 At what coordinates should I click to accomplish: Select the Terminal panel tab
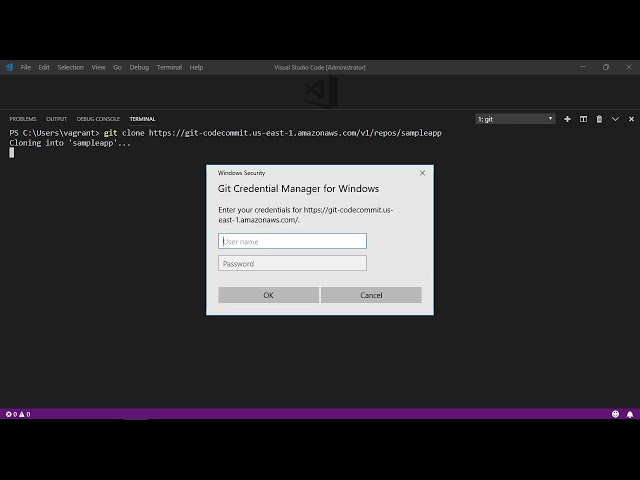coord(142,119)
